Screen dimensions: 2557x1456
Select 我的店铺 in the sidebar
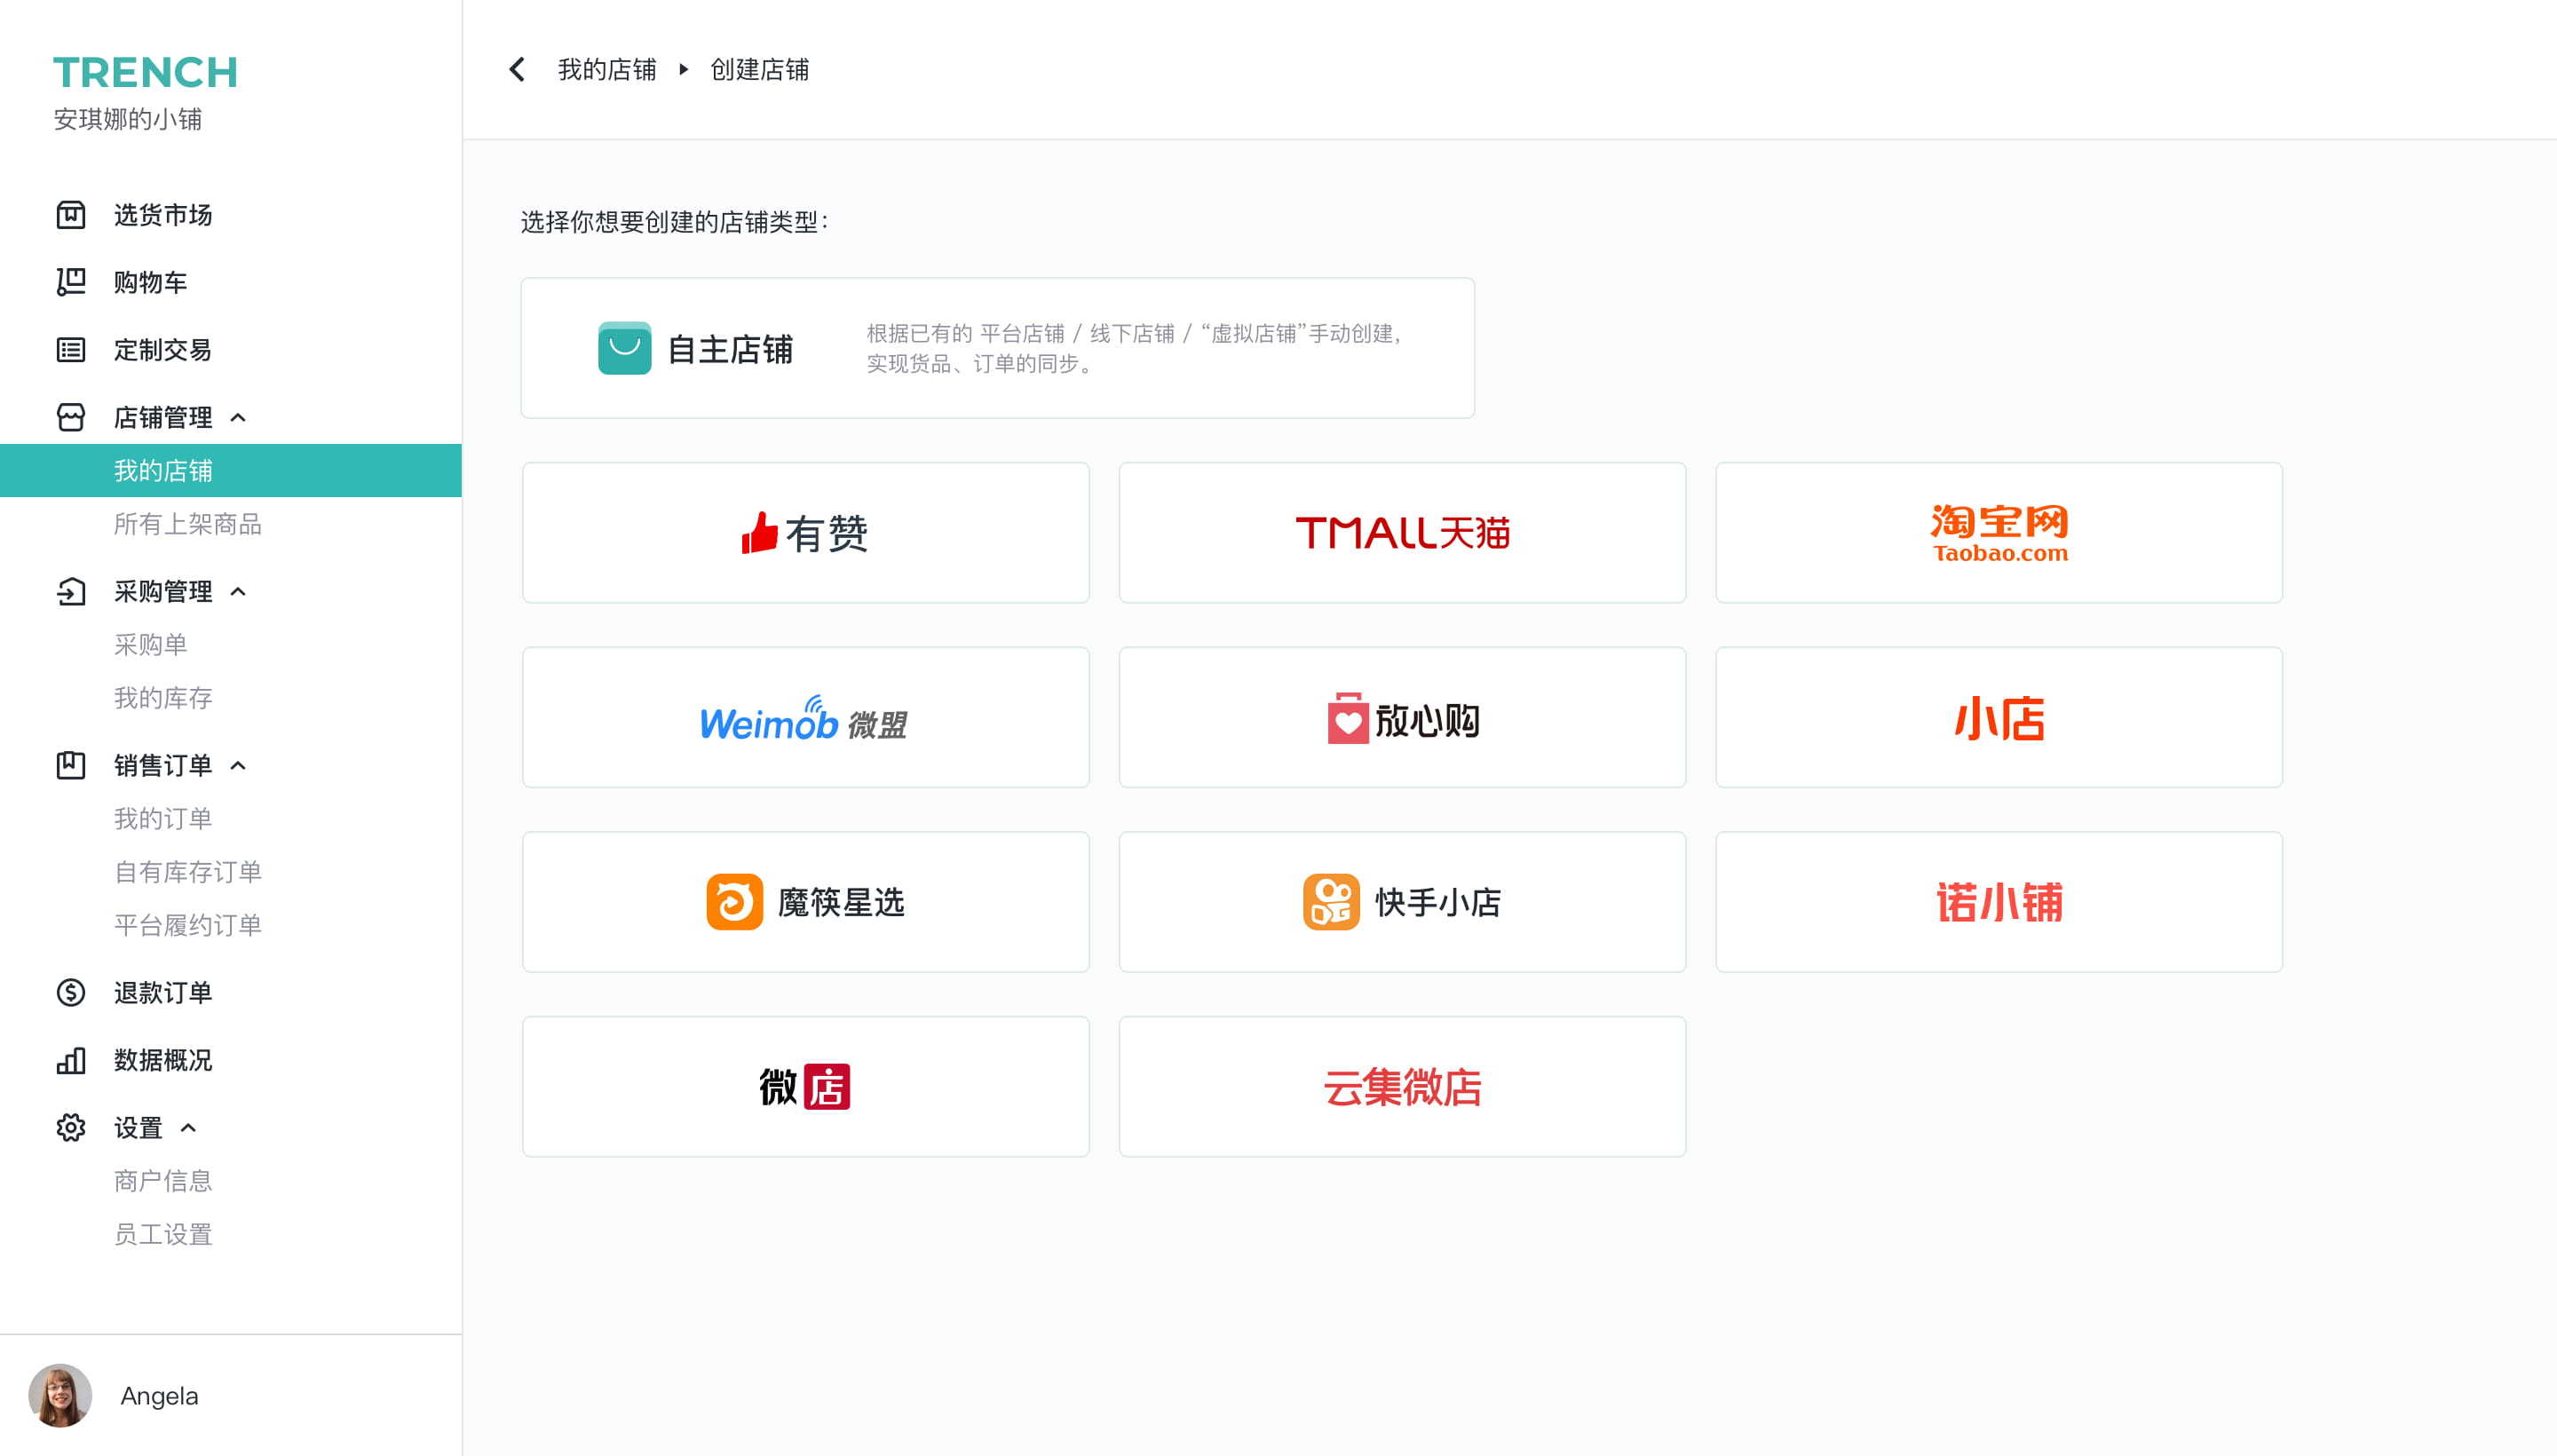pos(231,470)
